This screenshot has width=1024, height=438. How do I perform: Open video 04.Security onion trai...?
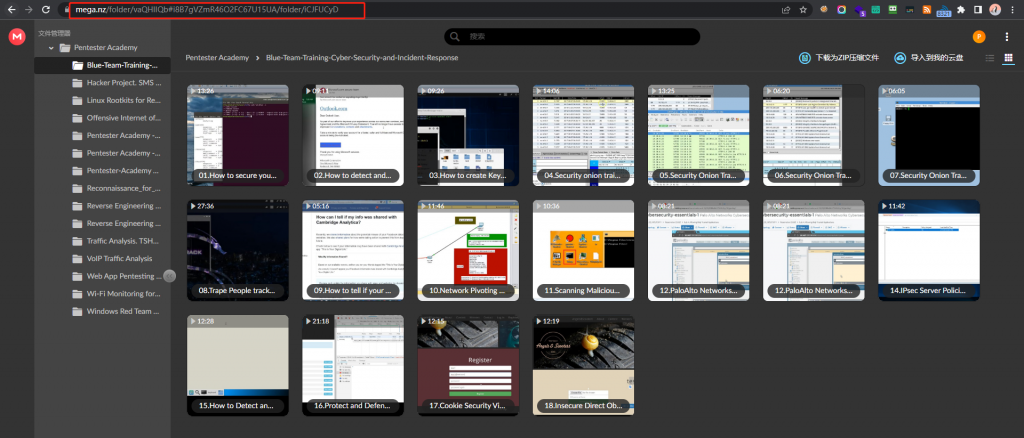point(583,135)
